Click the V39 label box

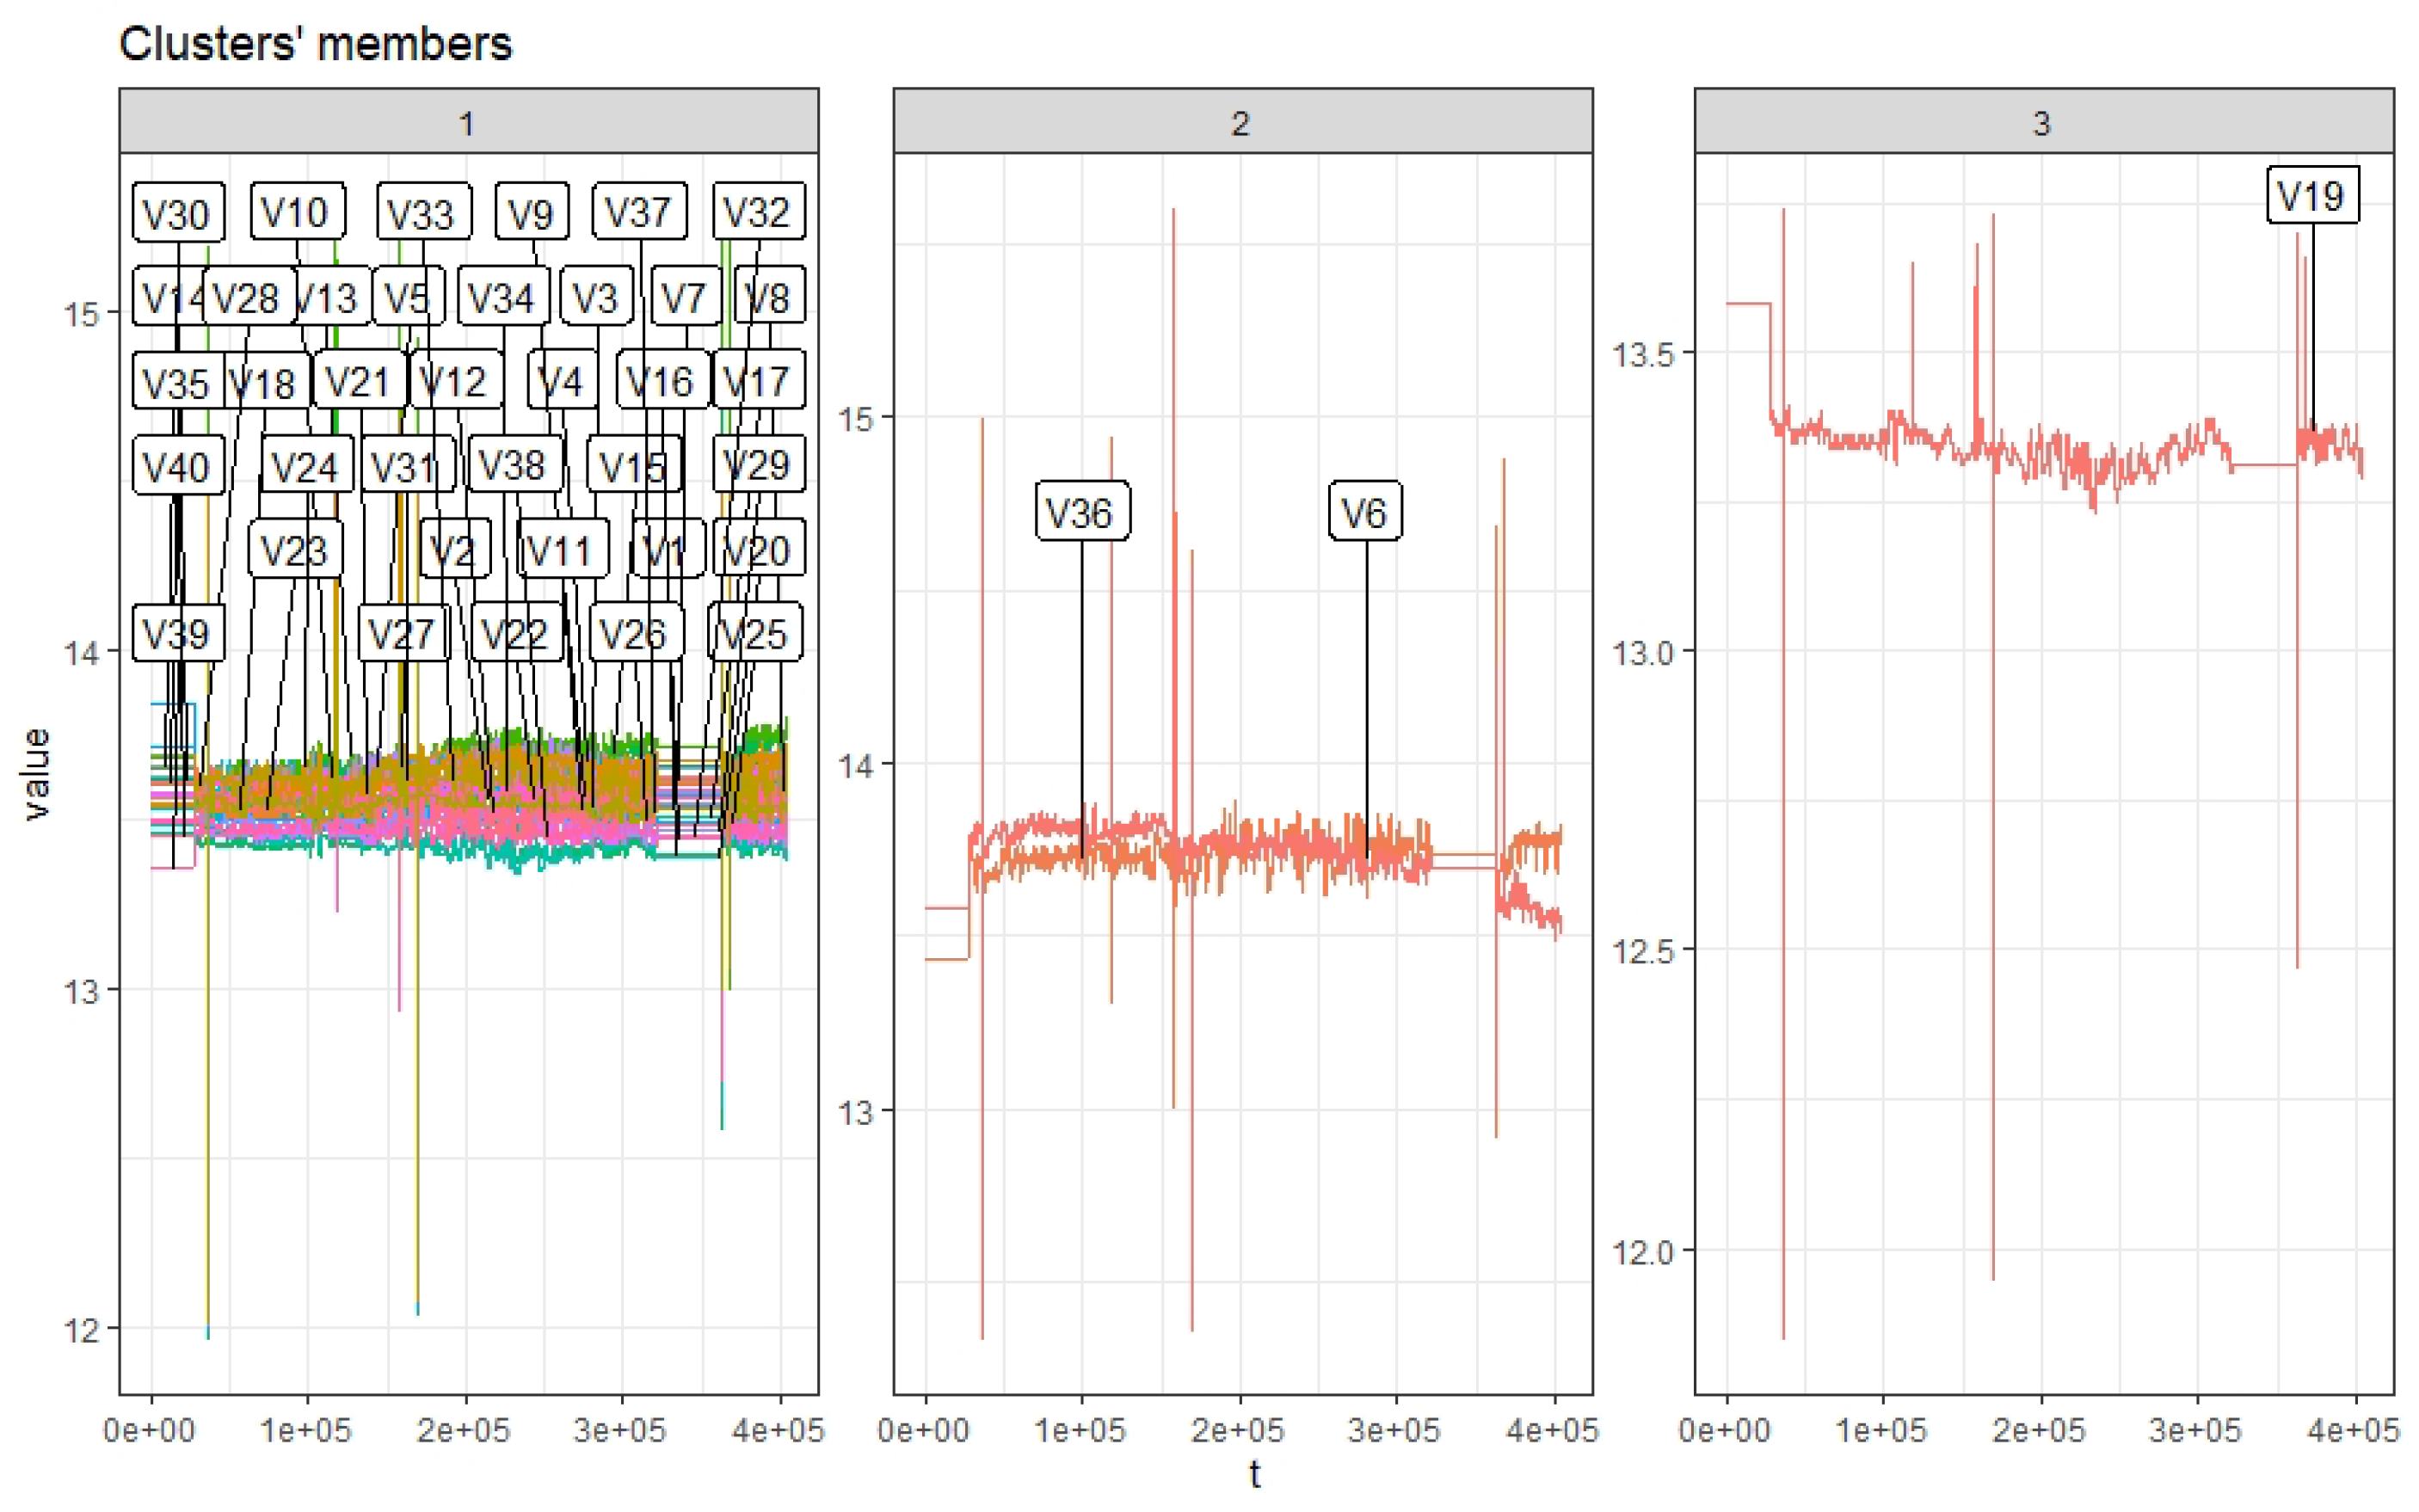[x=177, y=633]
